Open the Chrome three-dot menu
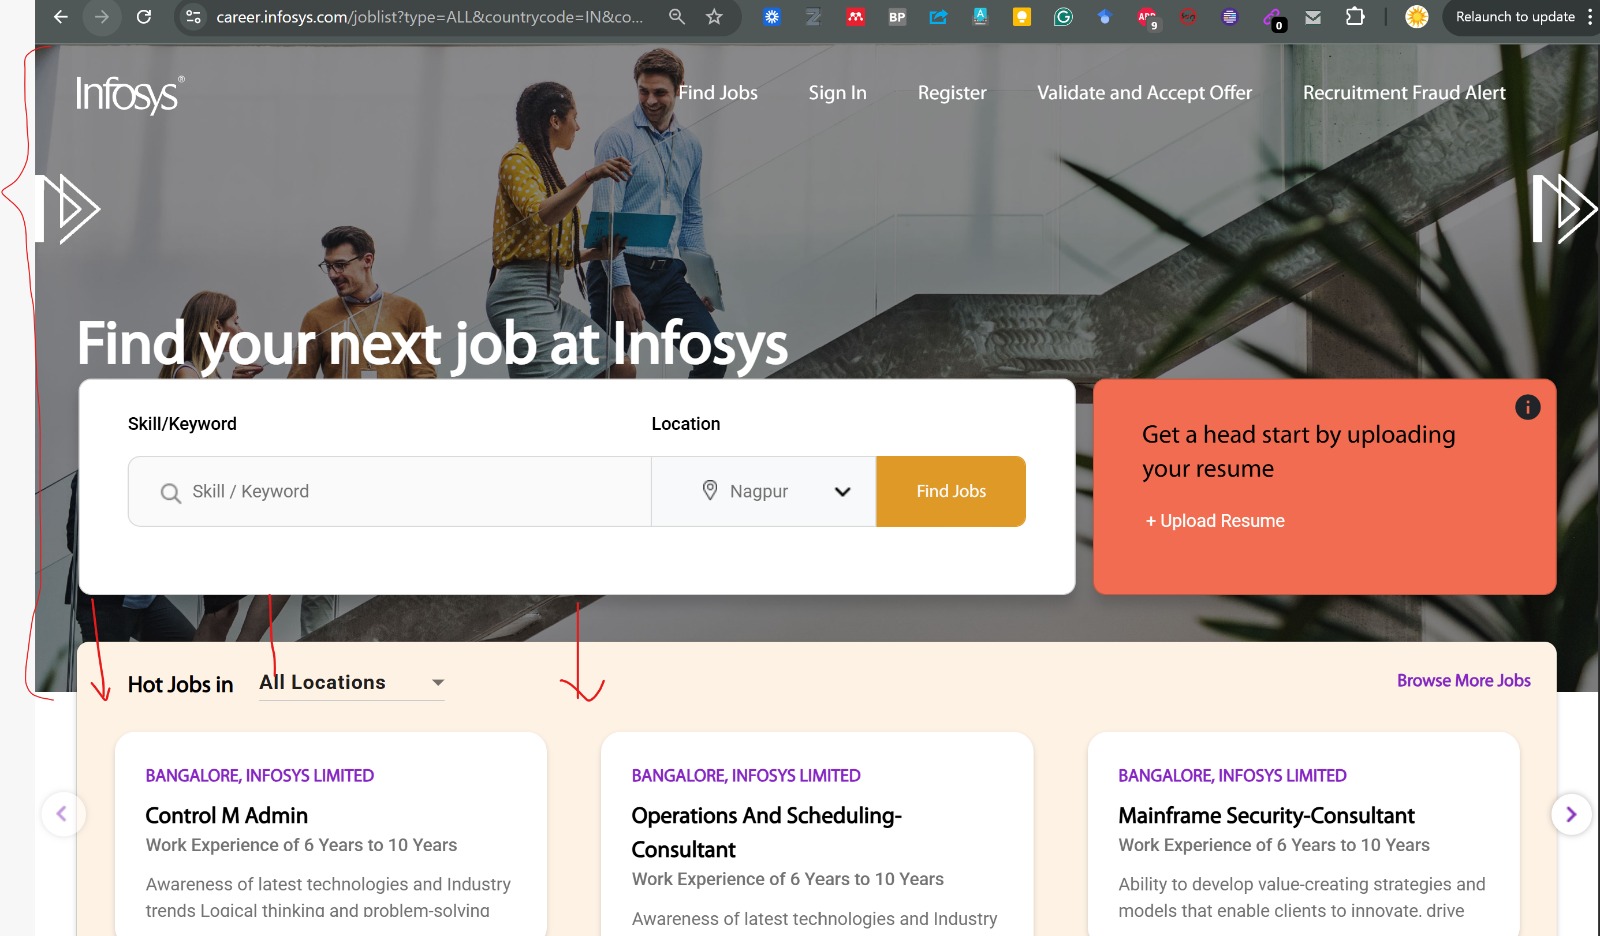The height and width of the screenshot is (936, 1600). 1590,17
